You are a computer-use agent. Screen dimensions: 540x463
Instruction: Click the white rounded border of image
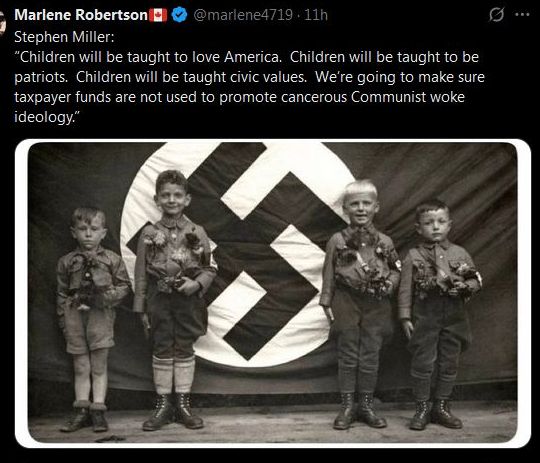(x=21, y=293)
